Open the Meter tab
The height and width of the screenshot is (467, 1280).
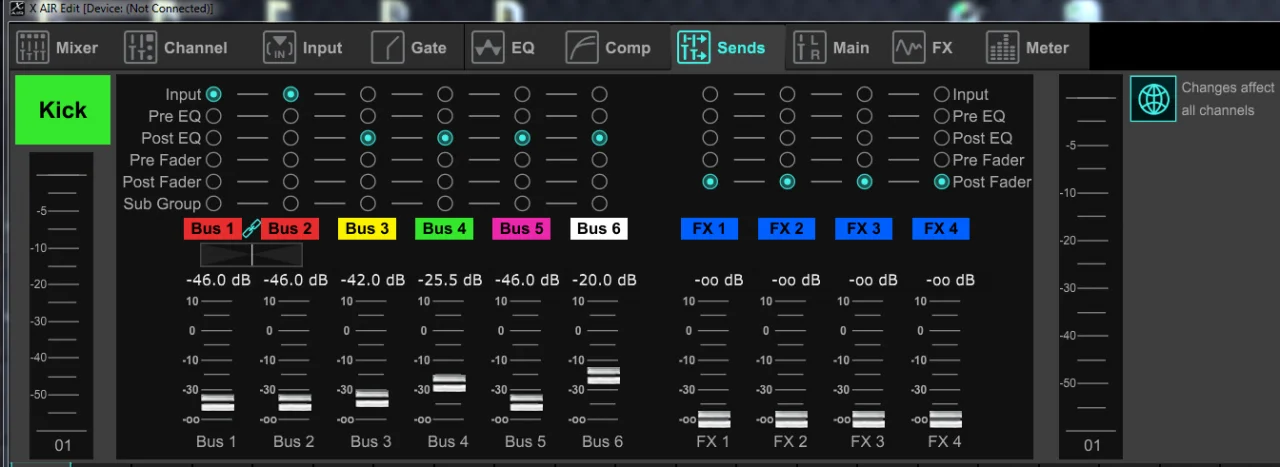click(1028, 47)
